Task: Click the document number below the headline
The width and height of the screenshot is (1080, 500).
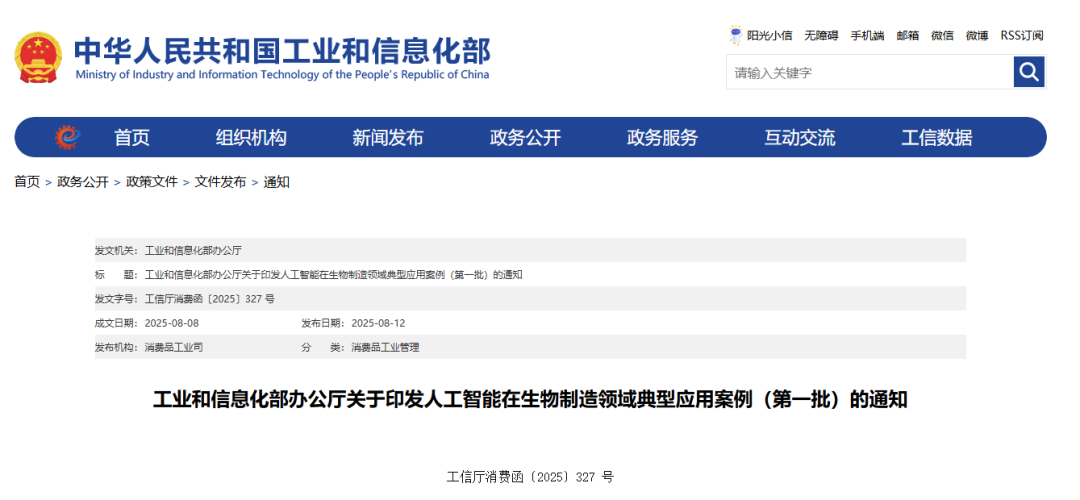Action: point(530,477)
